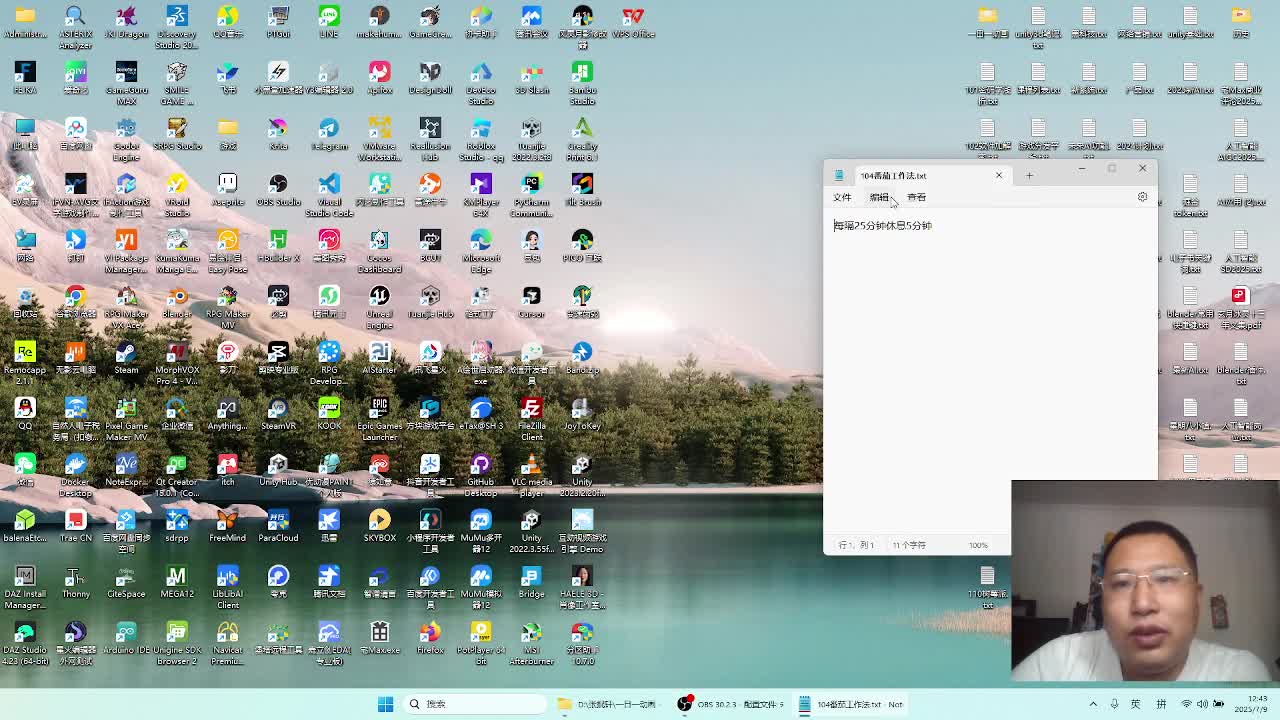Image resolution: width=1280 pixels, height=720 pixels.
Task: Open the 查看 menu in Notepad
Action: (x=916, y=197)
